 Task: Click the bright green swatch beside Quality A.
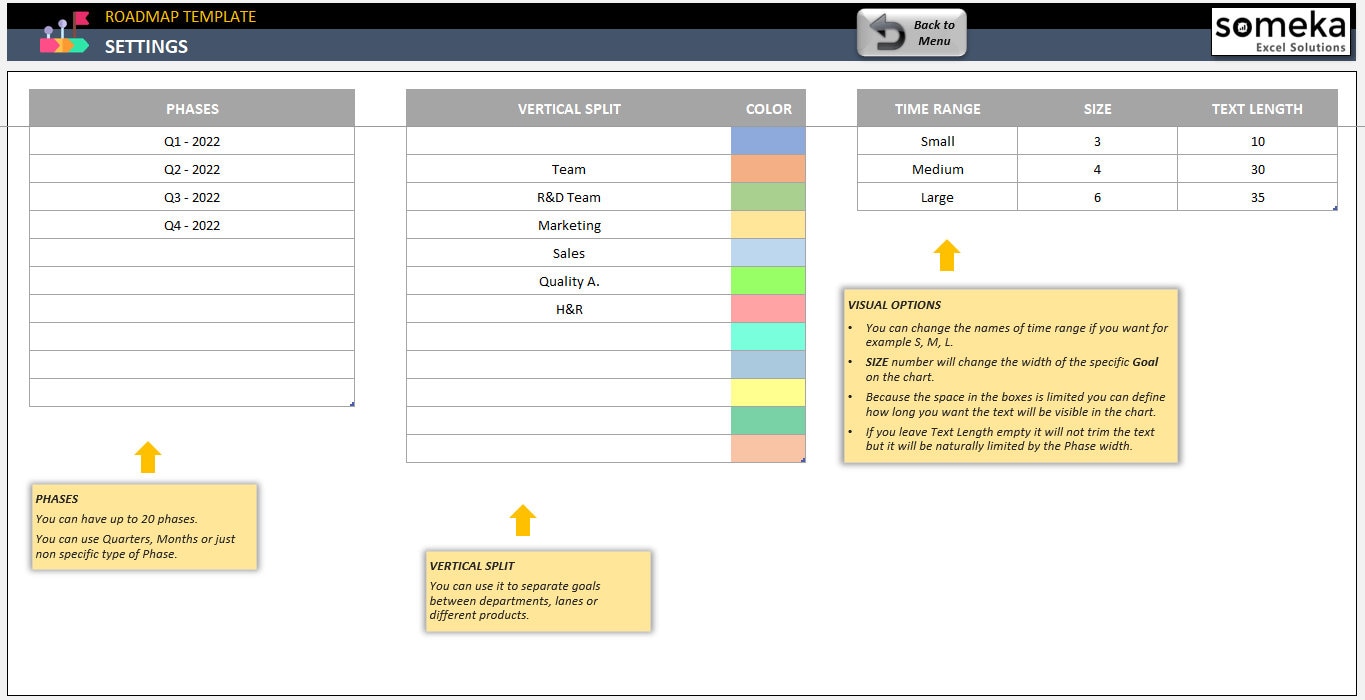click(768, 281)
